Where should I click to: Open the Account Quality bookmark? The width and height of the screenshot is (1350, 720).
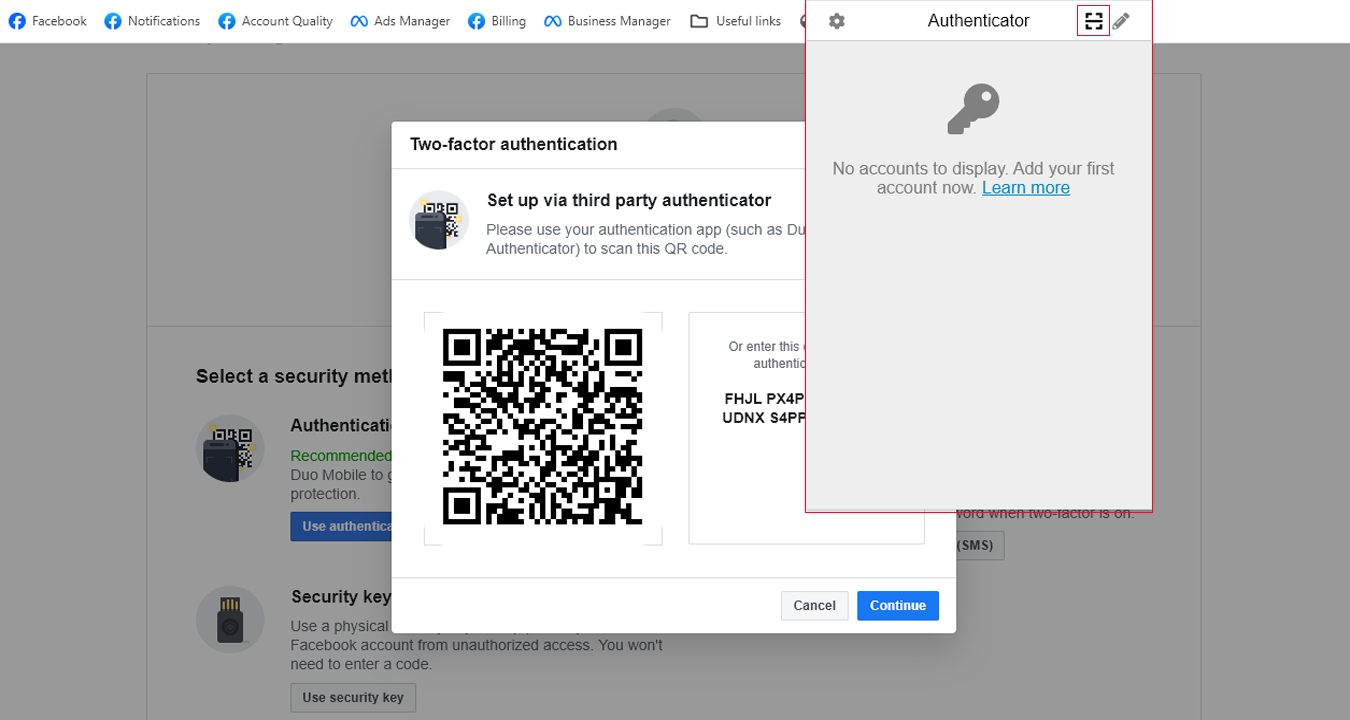tap(275, 21)
